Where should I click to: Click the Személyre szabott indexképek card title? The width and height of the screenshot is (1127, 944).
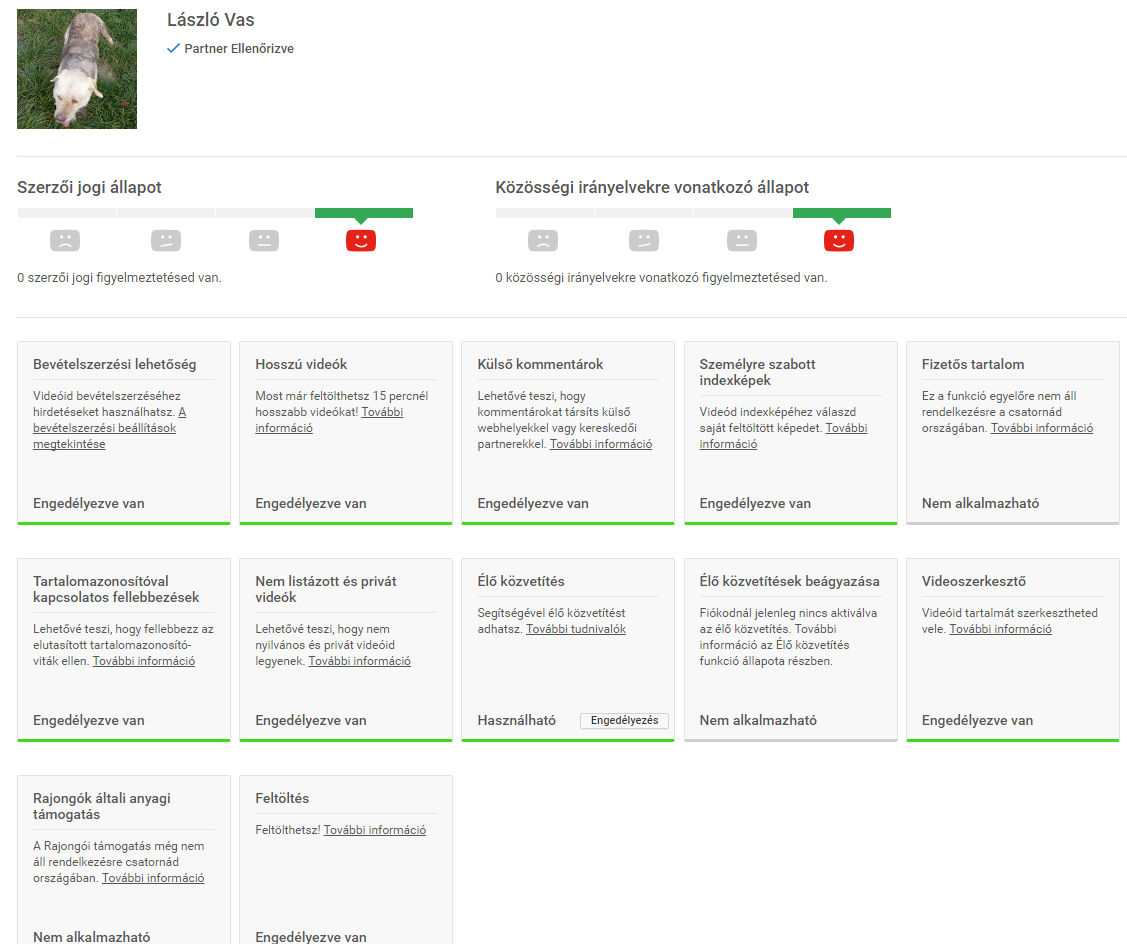point(758,372)
